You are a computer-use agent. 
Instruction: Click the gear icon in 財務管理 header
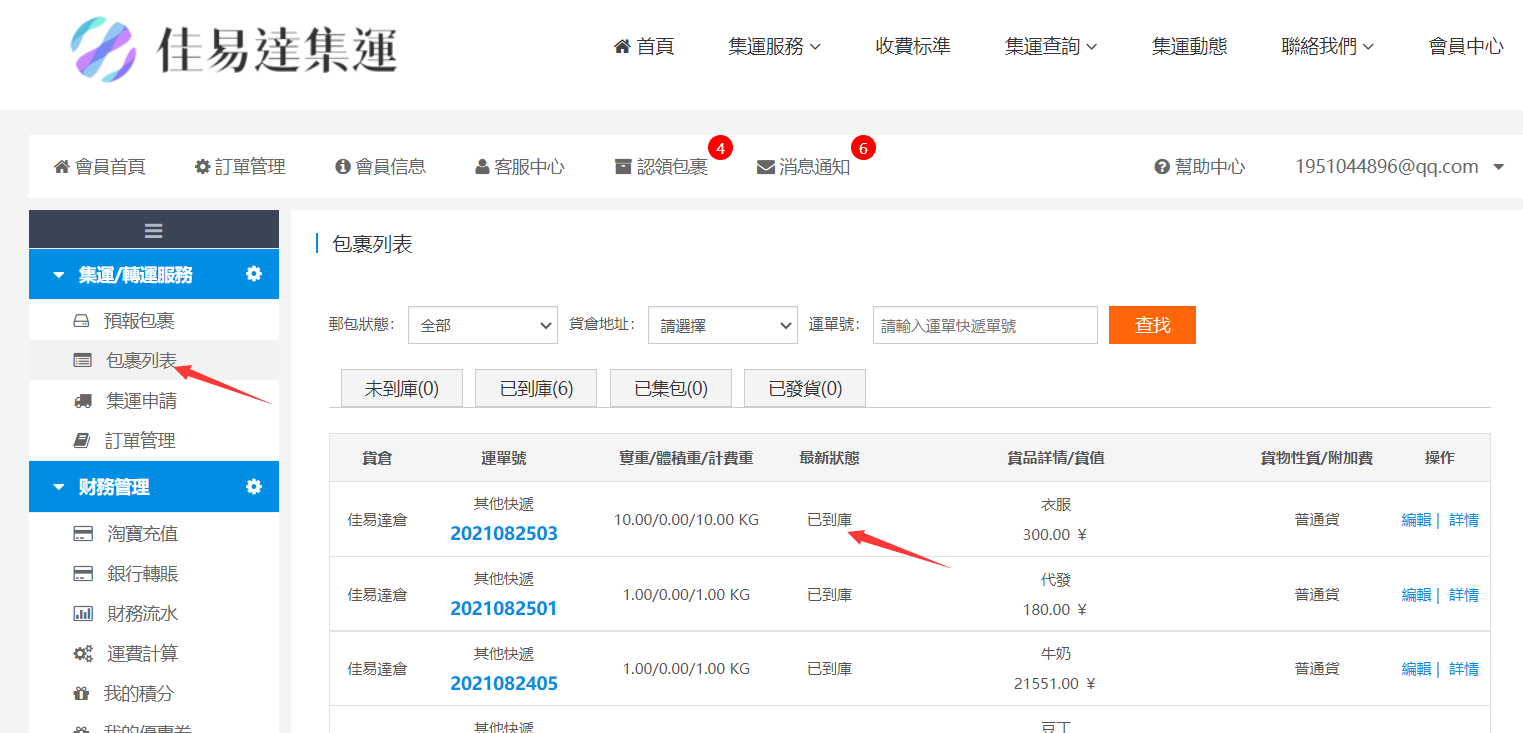254,486
